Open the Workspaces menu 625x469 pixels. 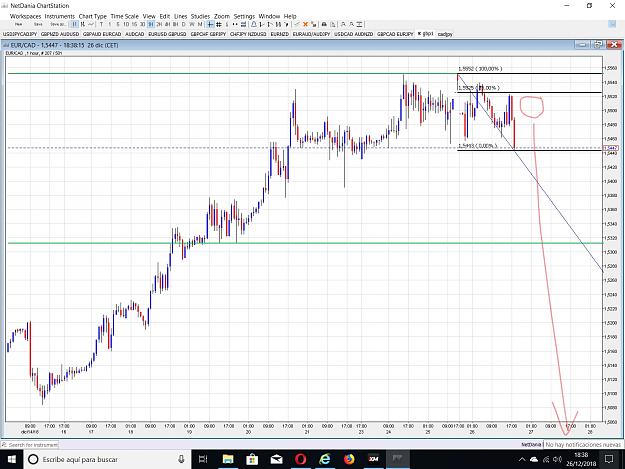(x=26, y=16)
